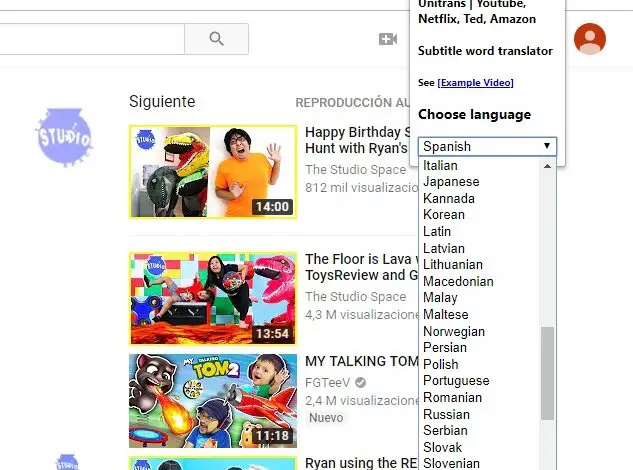The width and height of the screenshot is (633, 470).
Task: Open The Studio Space channel under Floor is Lava
Action: [x=355, y=296]
